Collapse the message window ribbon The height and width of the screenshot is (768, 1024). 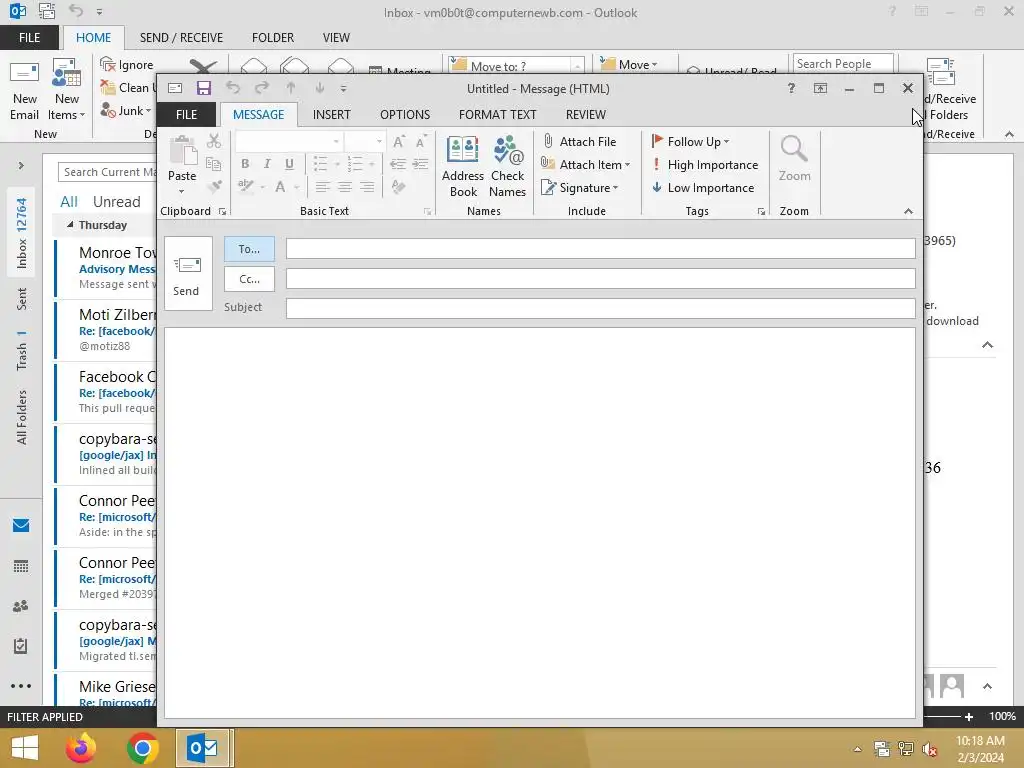[908, 212]
